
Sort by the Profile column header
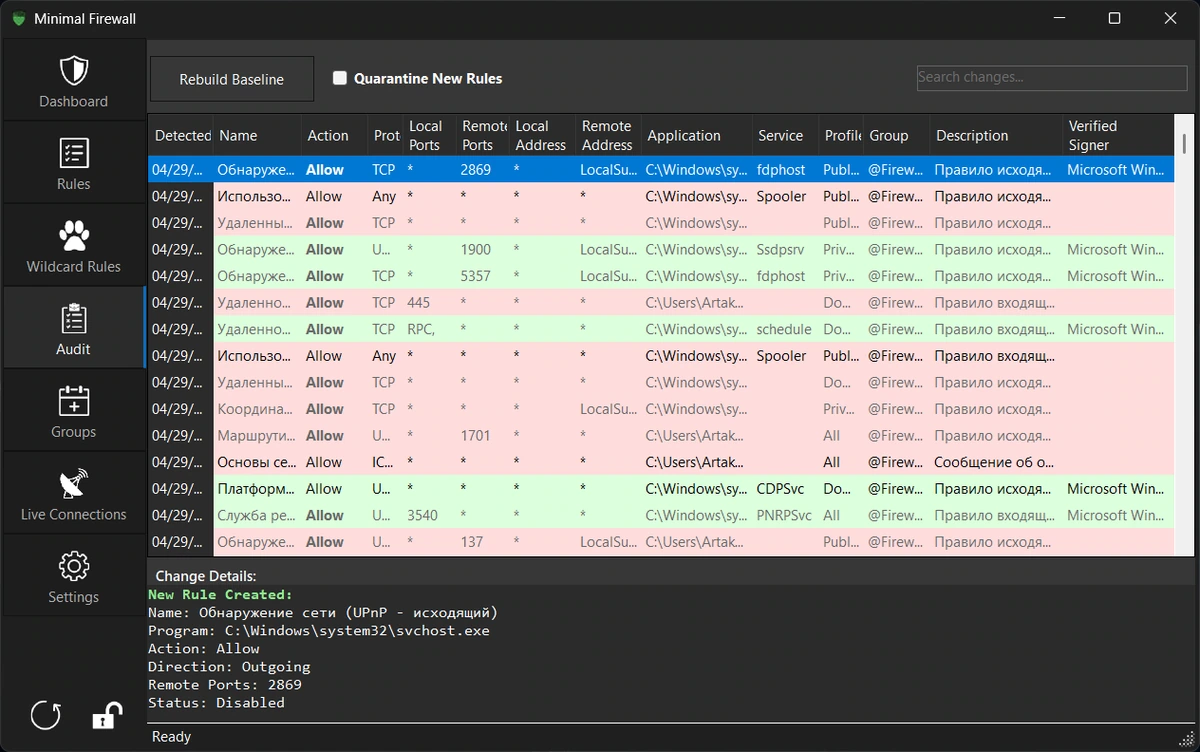click(x=842, y=135)
